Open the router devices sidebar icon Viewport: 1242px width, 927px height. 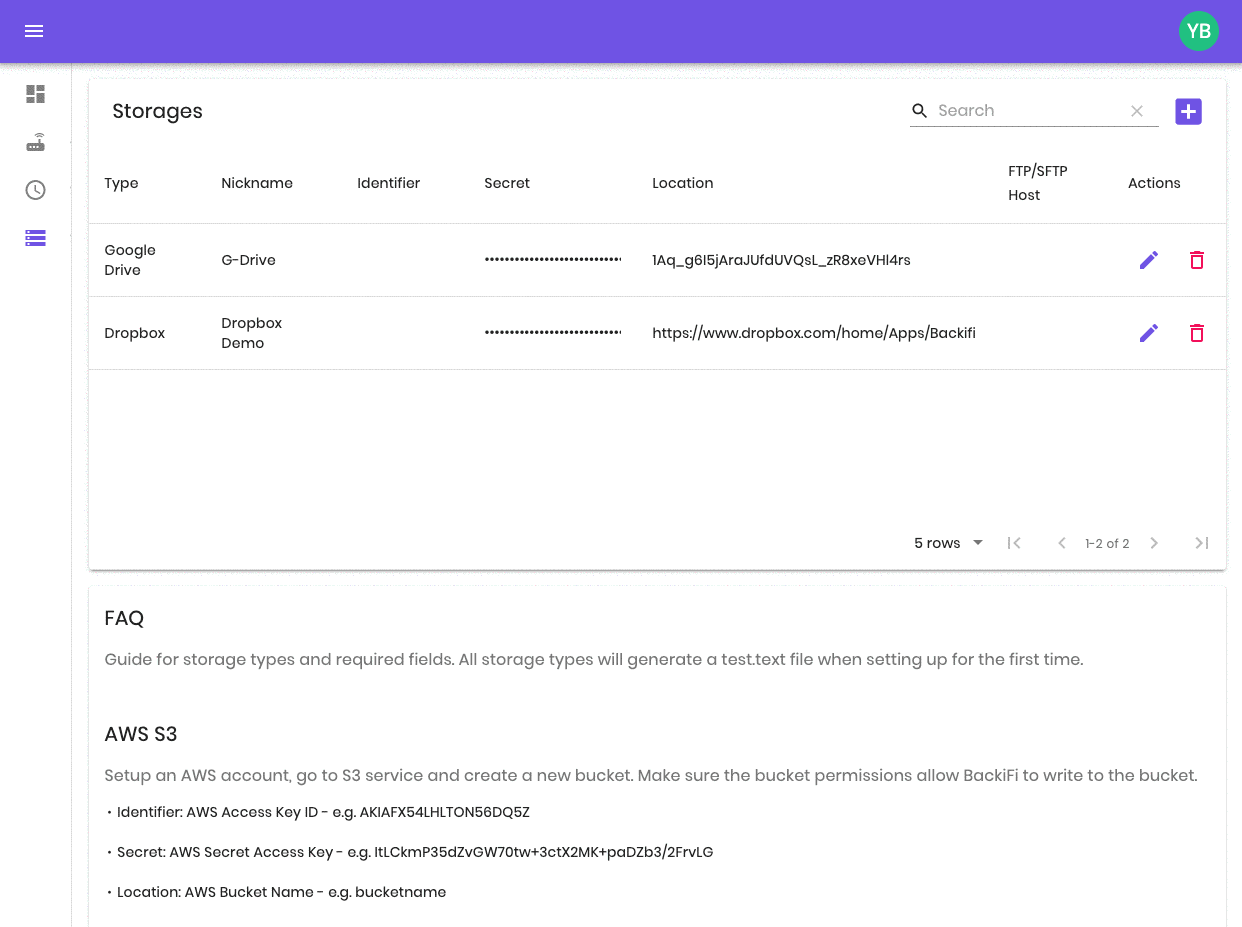click(36, 142)
